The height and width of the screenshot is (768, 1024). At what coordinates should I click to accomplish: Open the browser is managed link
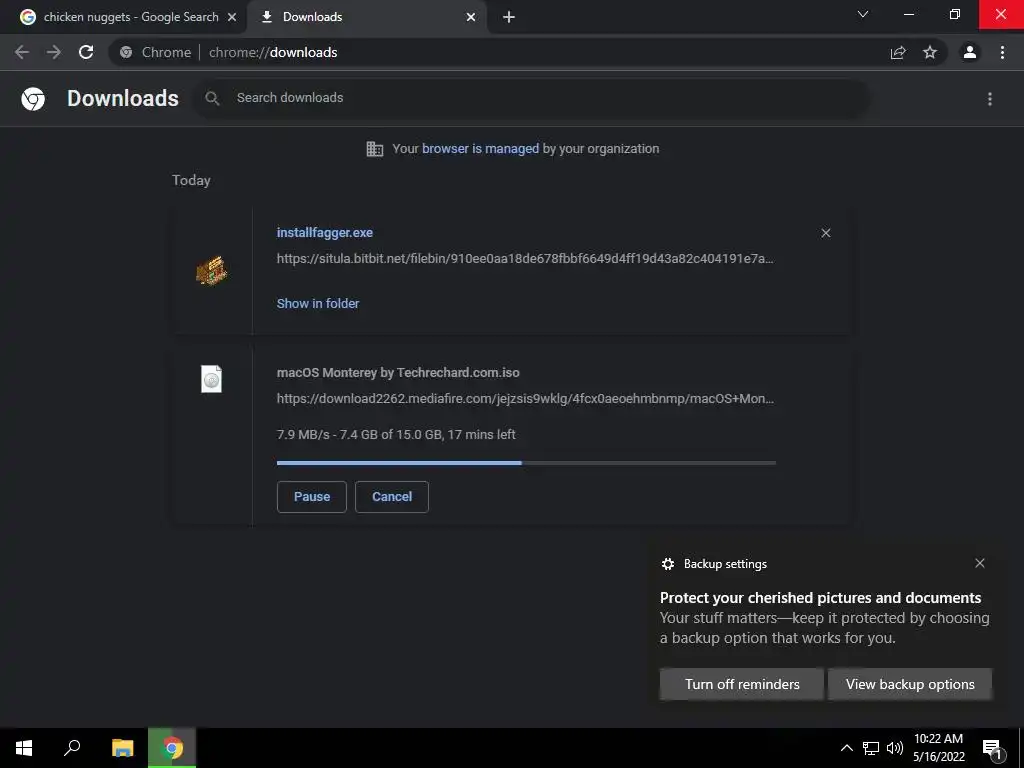(x=481, y=149)
